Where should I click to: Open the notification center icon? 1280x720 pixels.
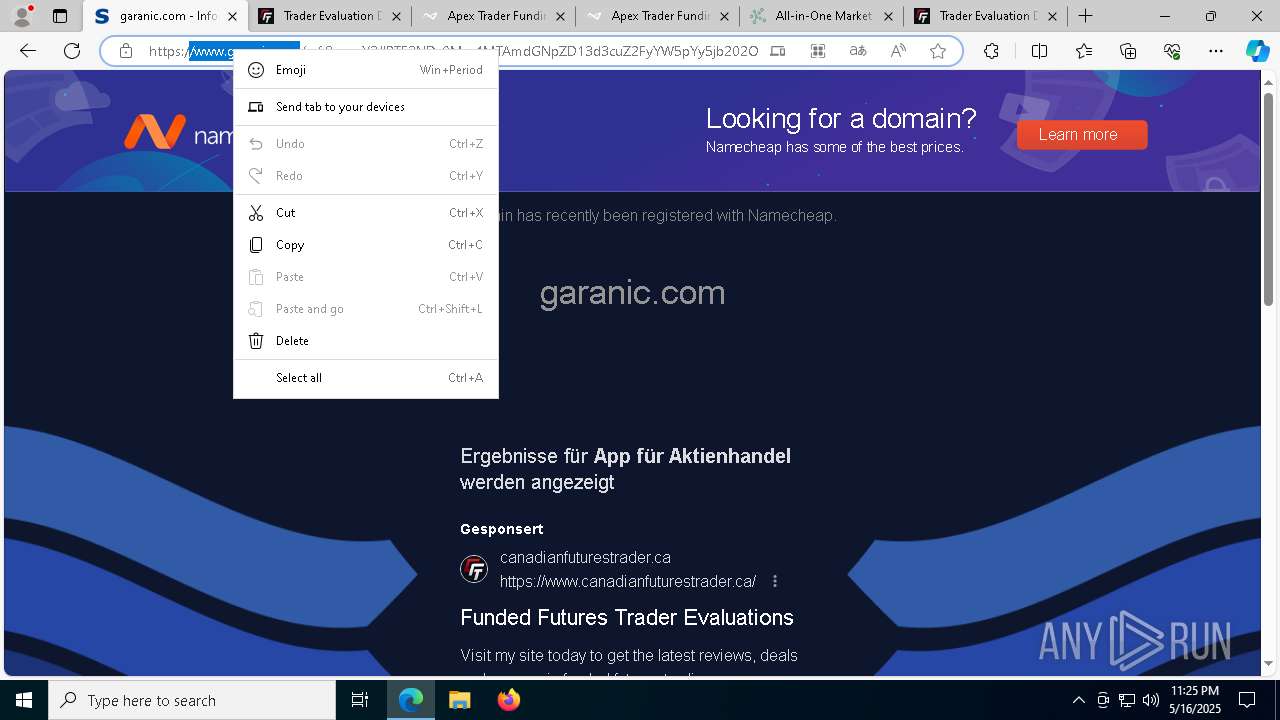pos(1247,700)
